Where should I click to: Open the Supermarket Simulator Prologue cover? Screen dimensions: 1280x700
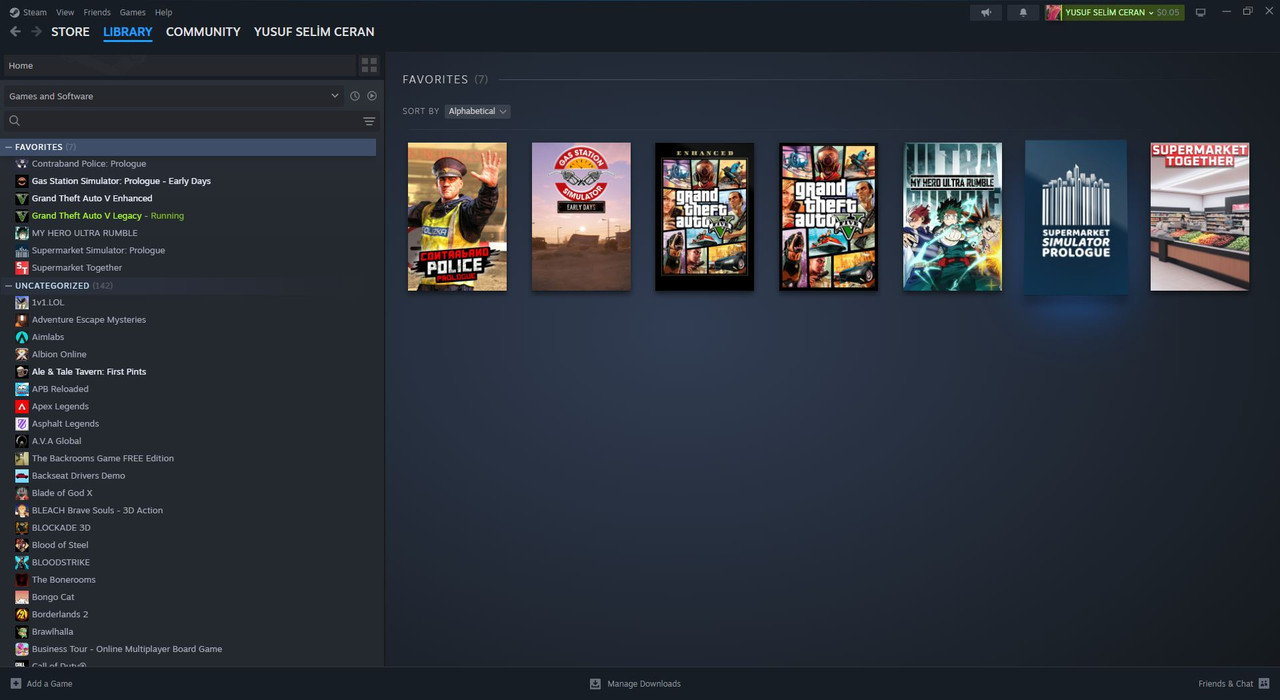point(1076,217)
